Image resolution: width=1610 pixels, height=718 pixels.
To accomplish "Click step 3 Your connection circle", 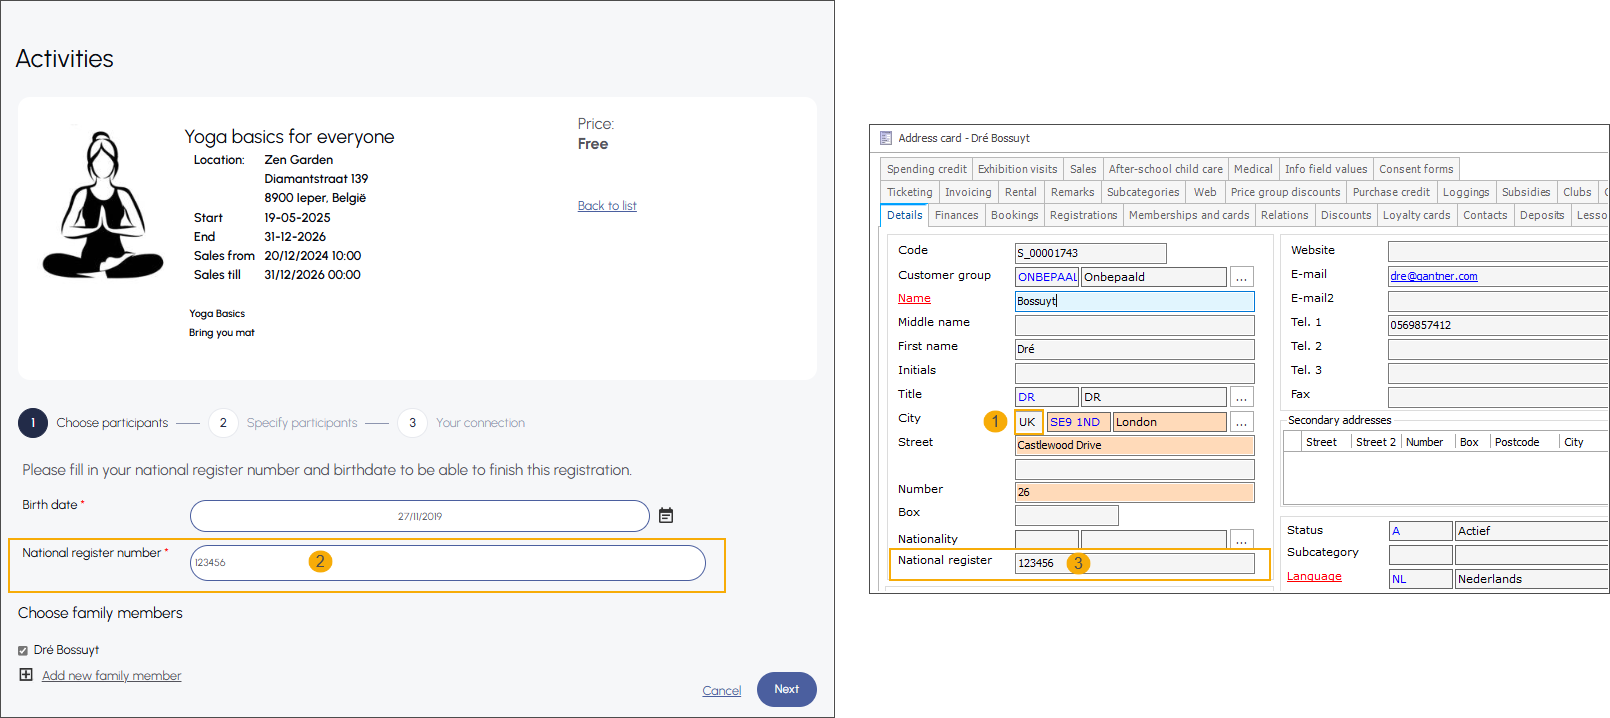I will coord(412,423).
